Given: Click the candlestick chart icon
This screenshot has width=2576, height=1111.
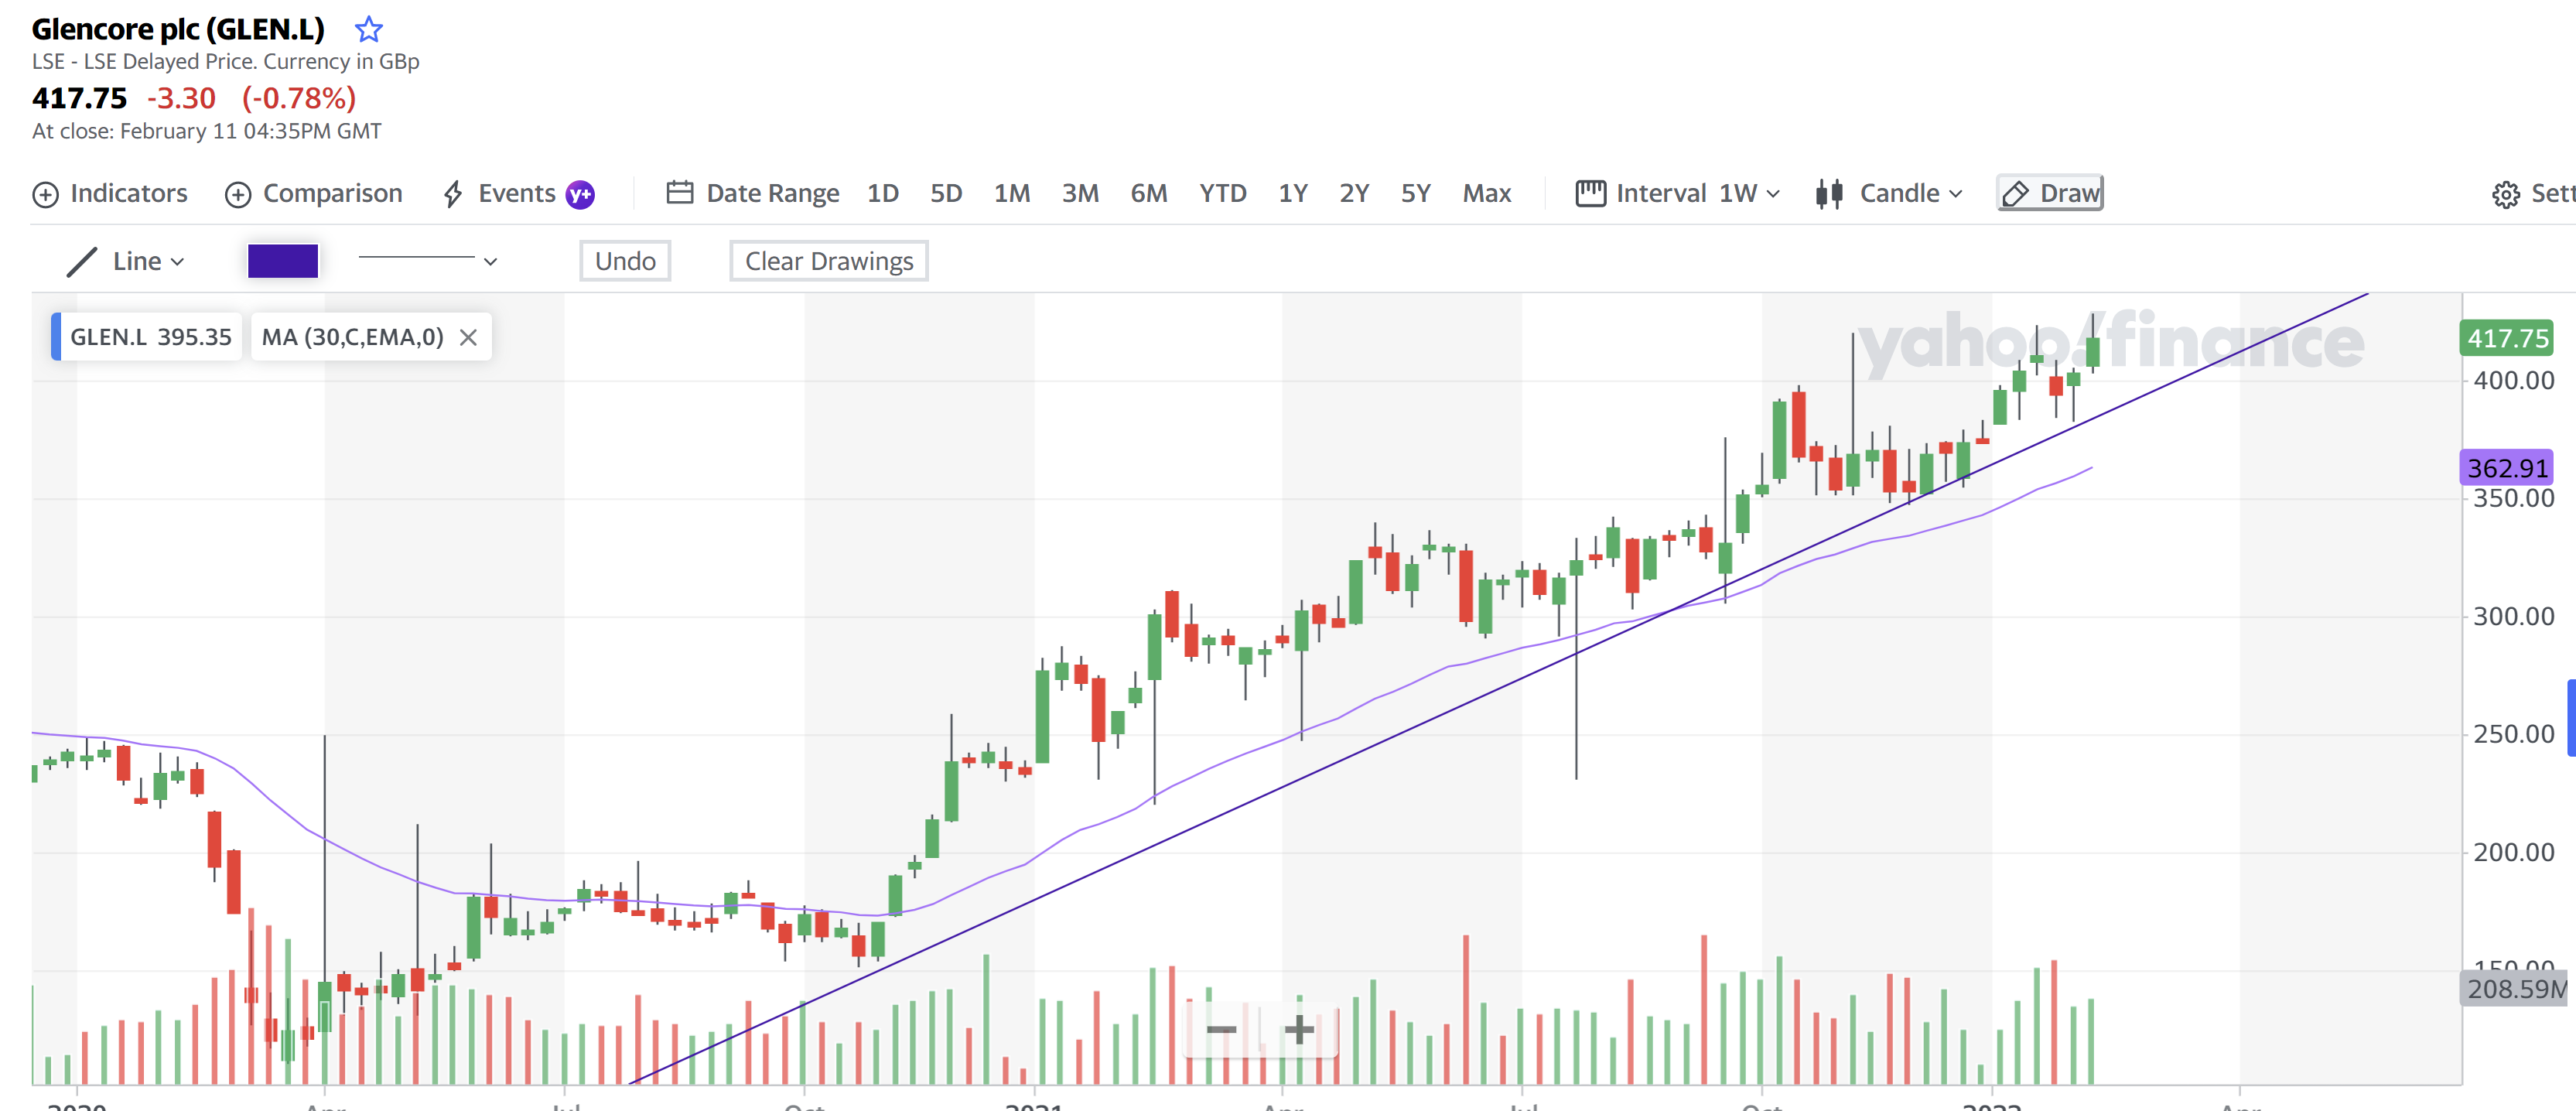Looking at the screenshot, I should coord(1829,193).
